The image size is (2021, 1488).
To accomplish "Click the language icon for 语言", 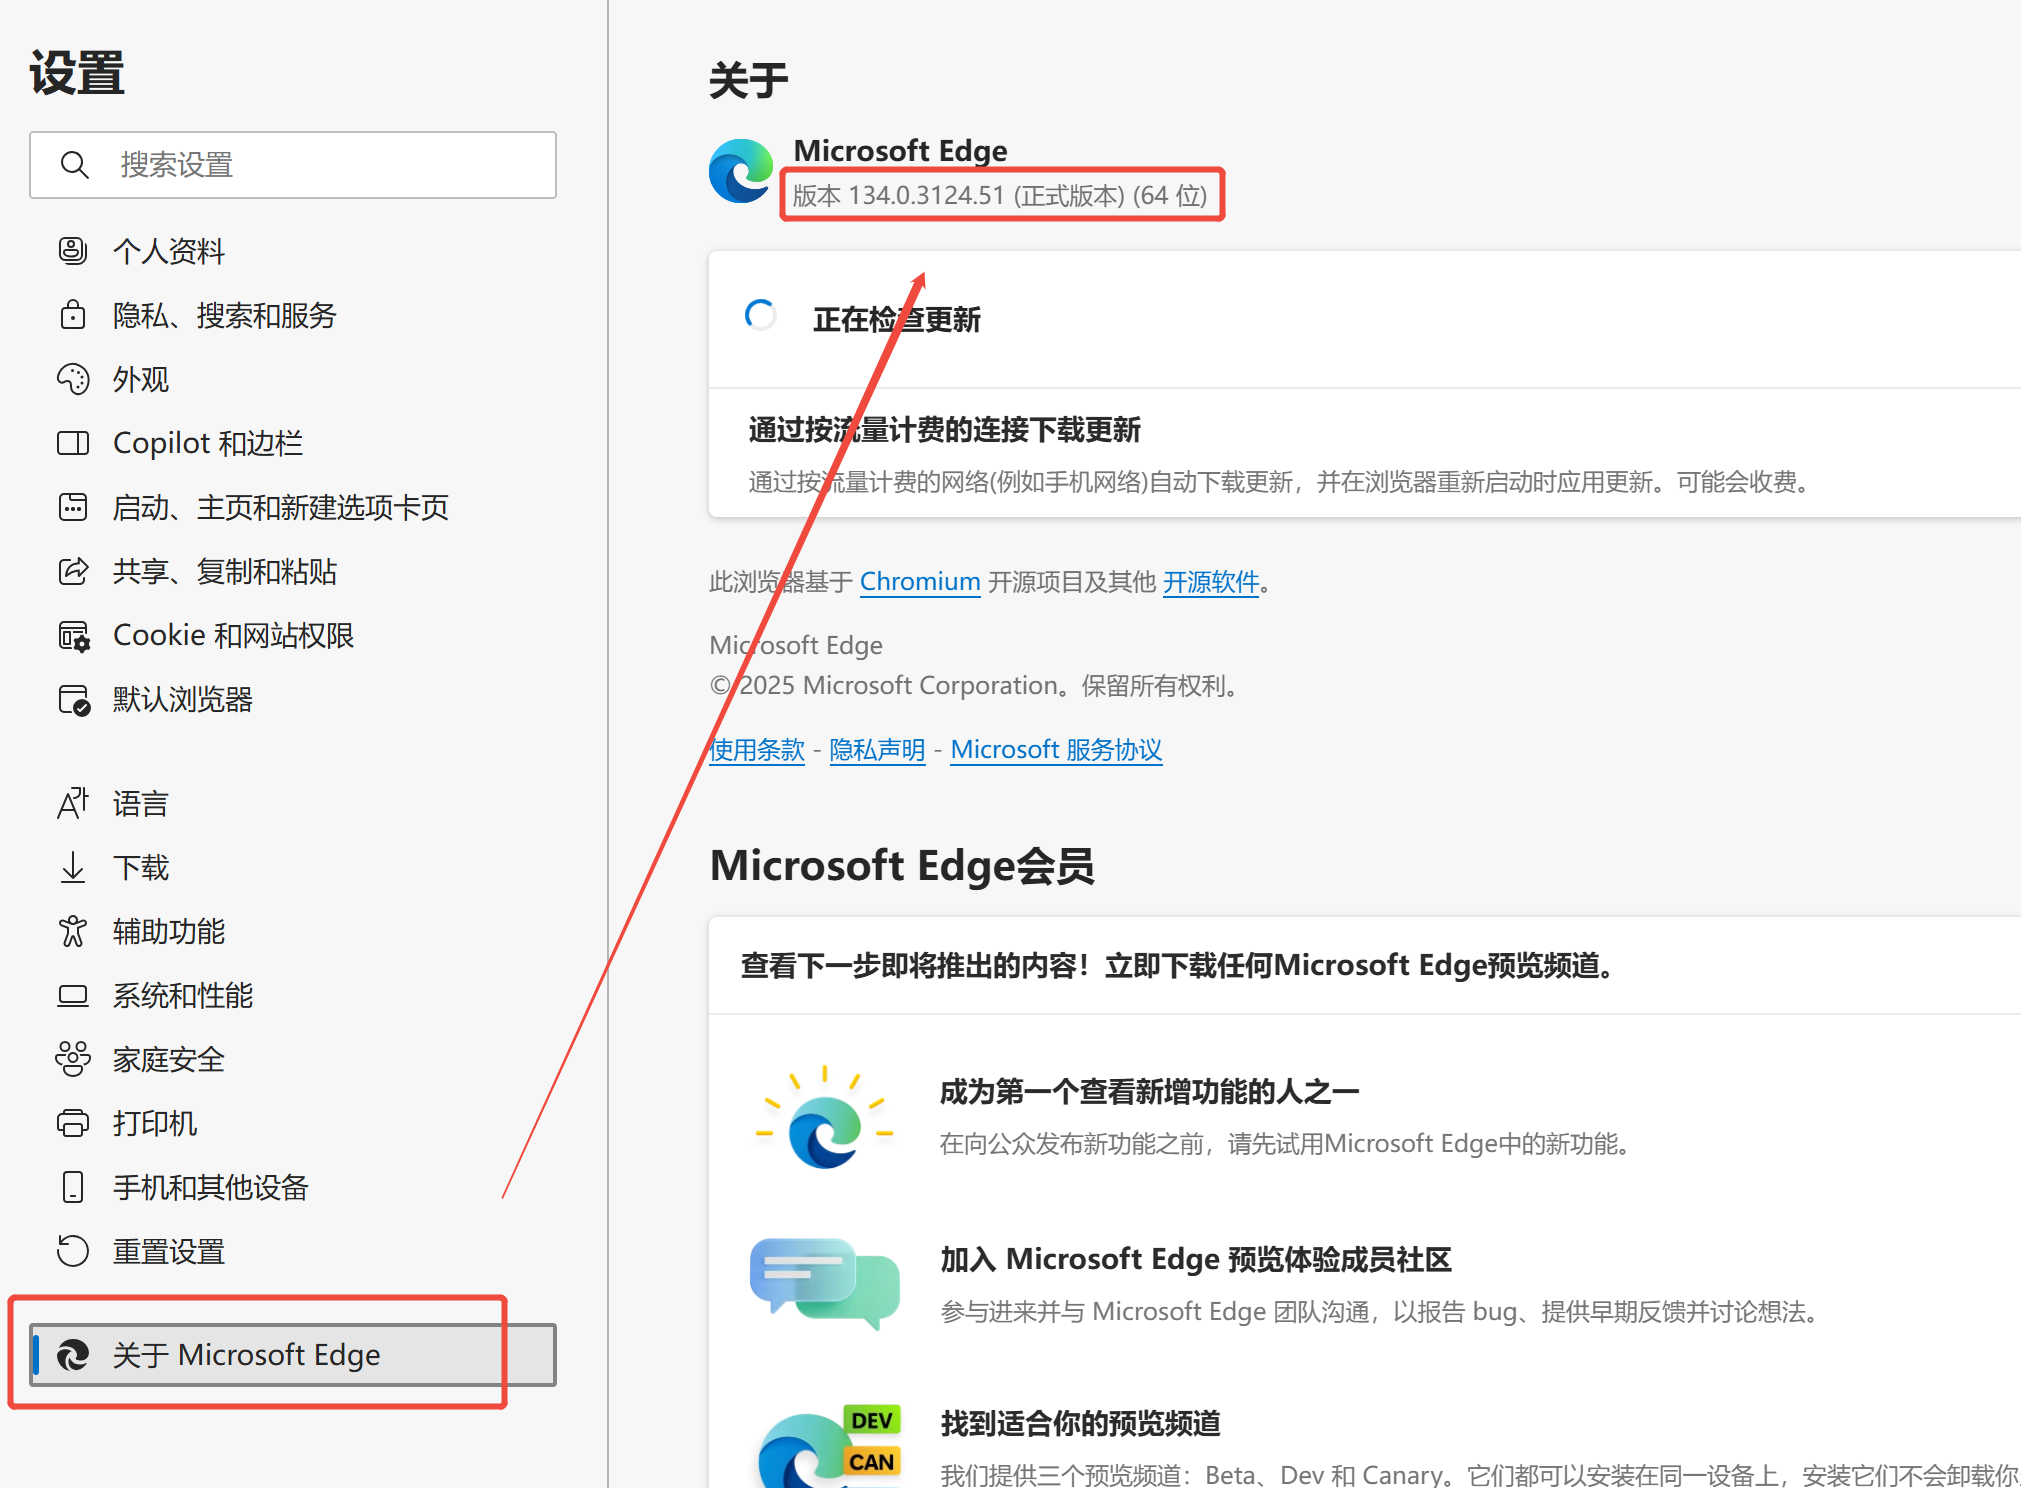I will point(73,803).
